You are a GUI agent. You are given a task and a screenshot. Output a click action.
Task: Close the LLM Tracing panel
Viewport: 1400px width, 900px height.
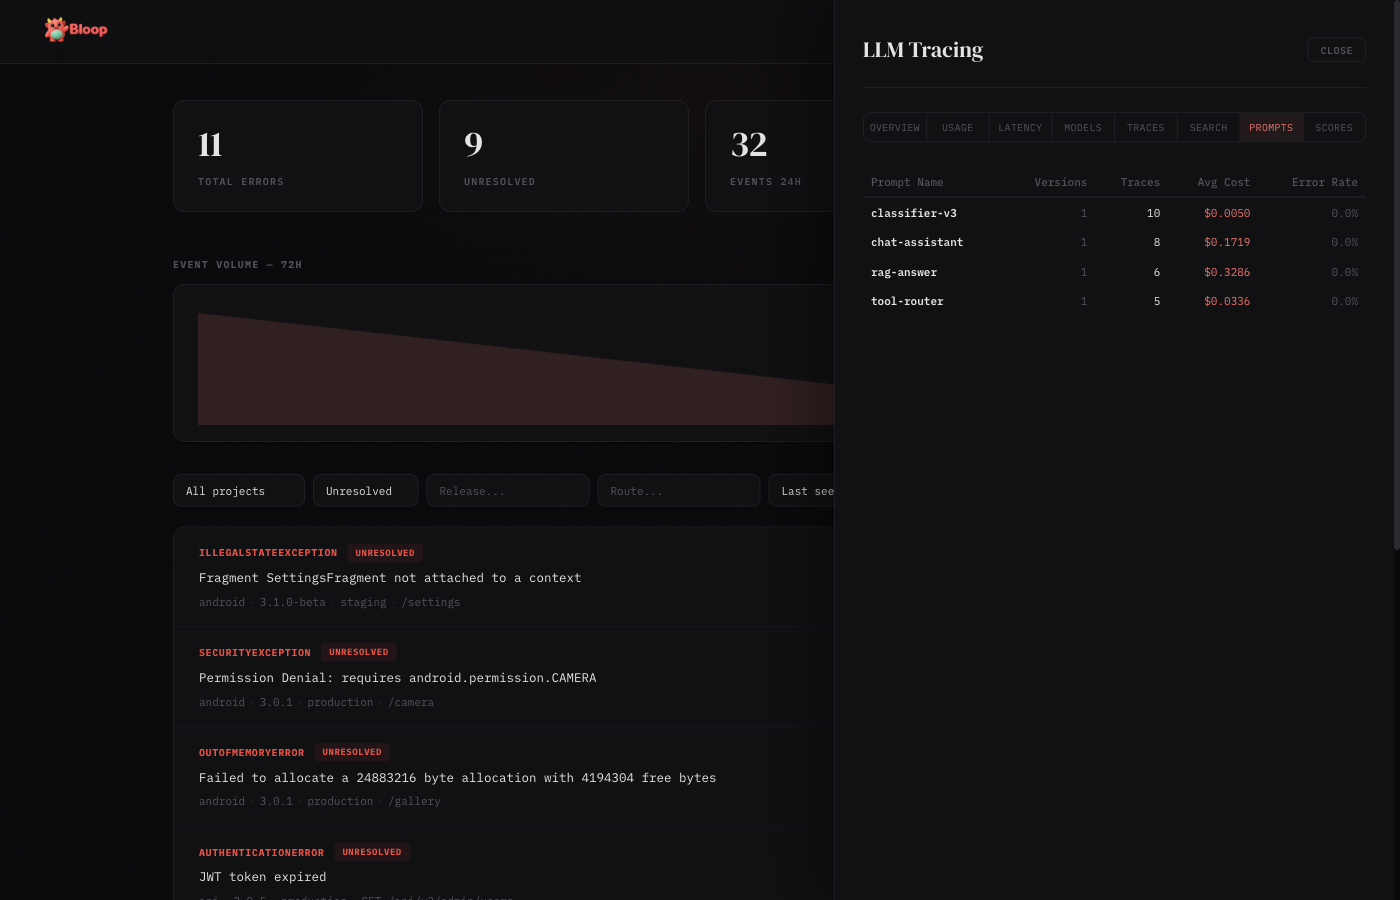coord(1336,50)
